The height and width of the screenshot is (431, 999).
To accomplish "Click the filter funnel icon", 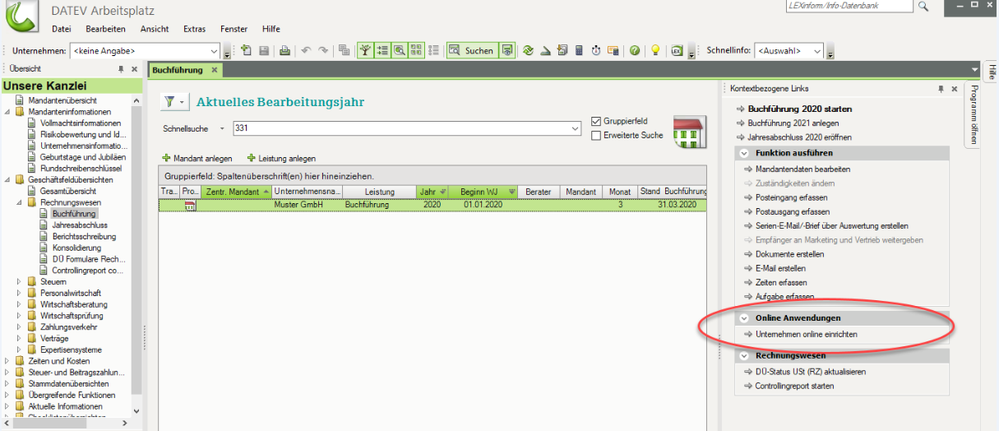I will coord(169,101).
